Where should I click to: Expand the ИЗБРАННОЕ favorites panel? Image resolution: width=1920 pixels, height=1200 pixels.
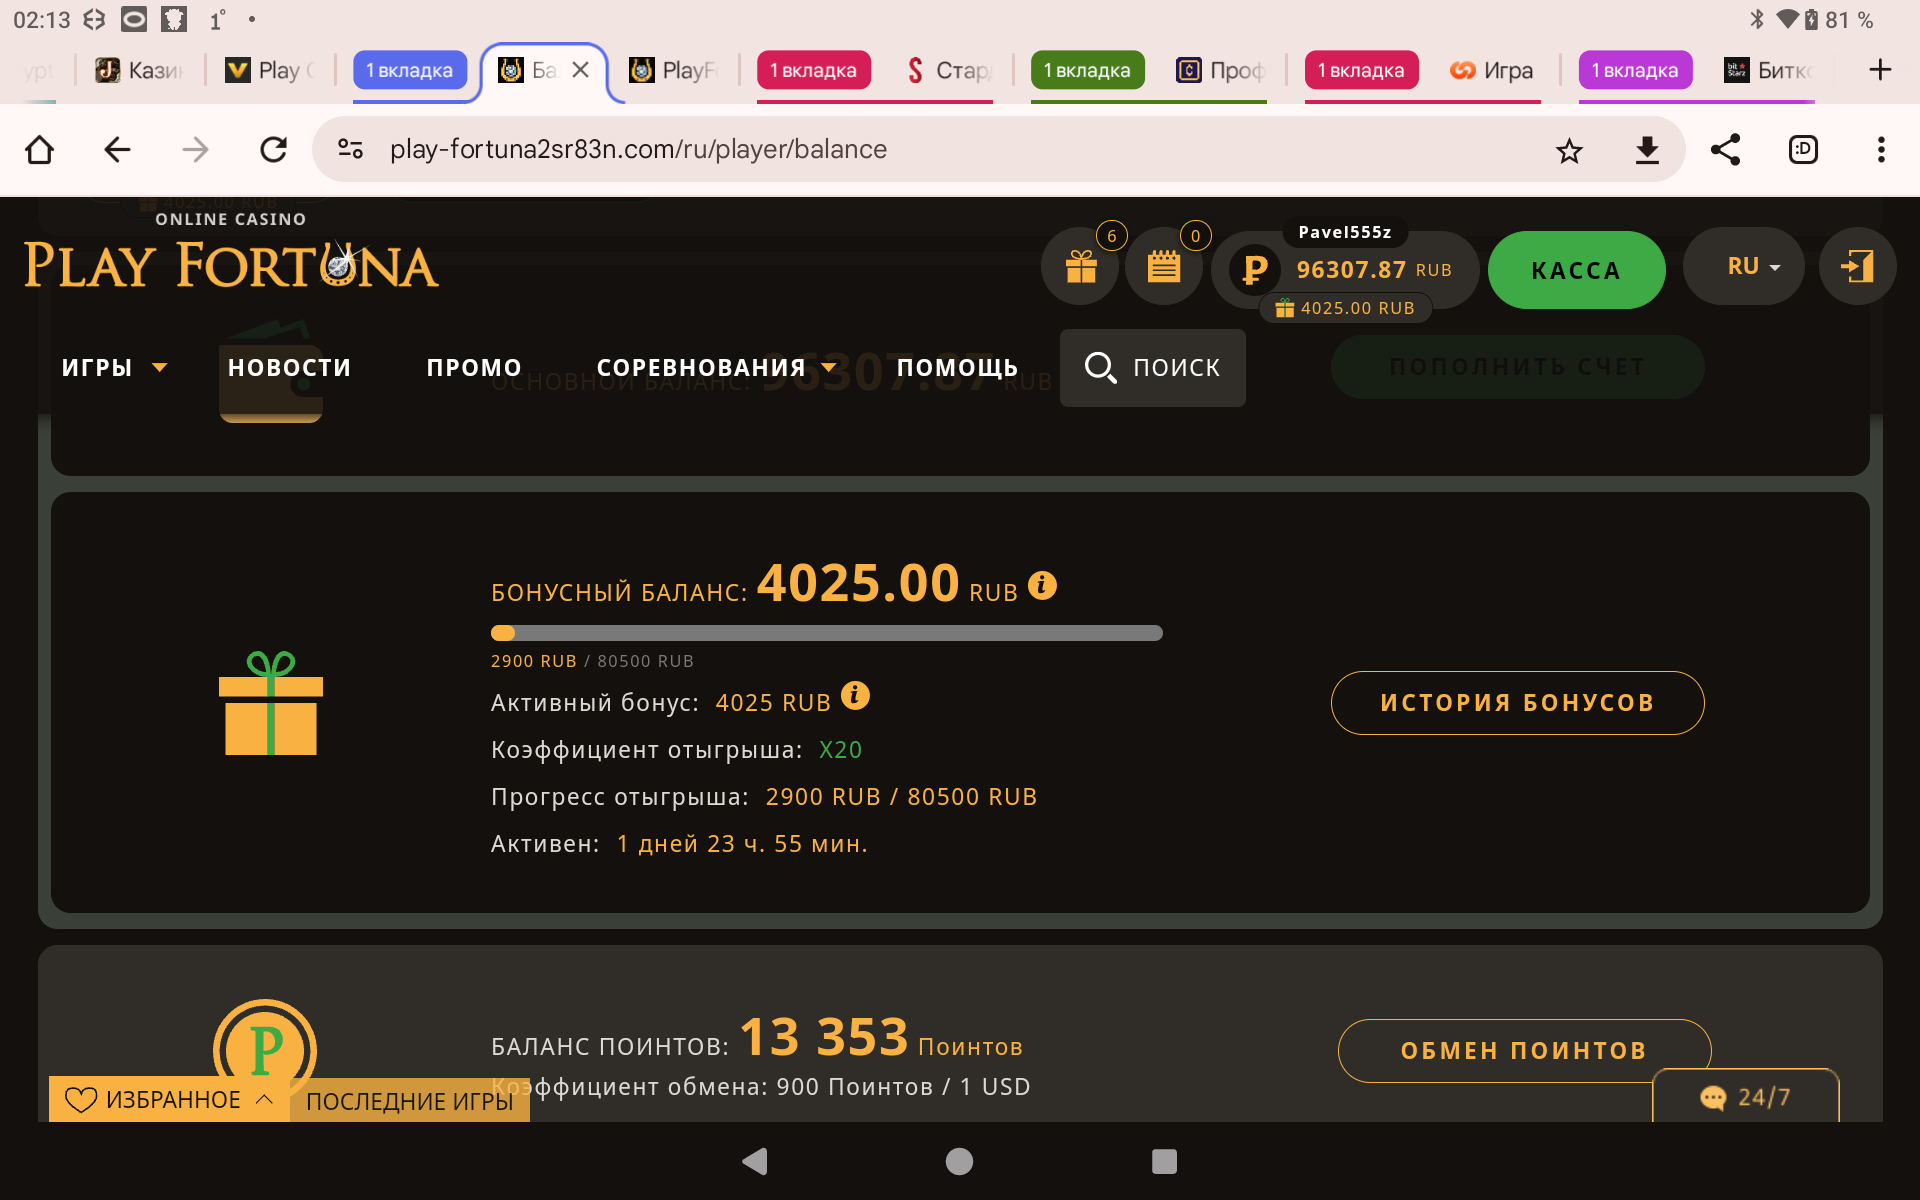point(169,1099)
